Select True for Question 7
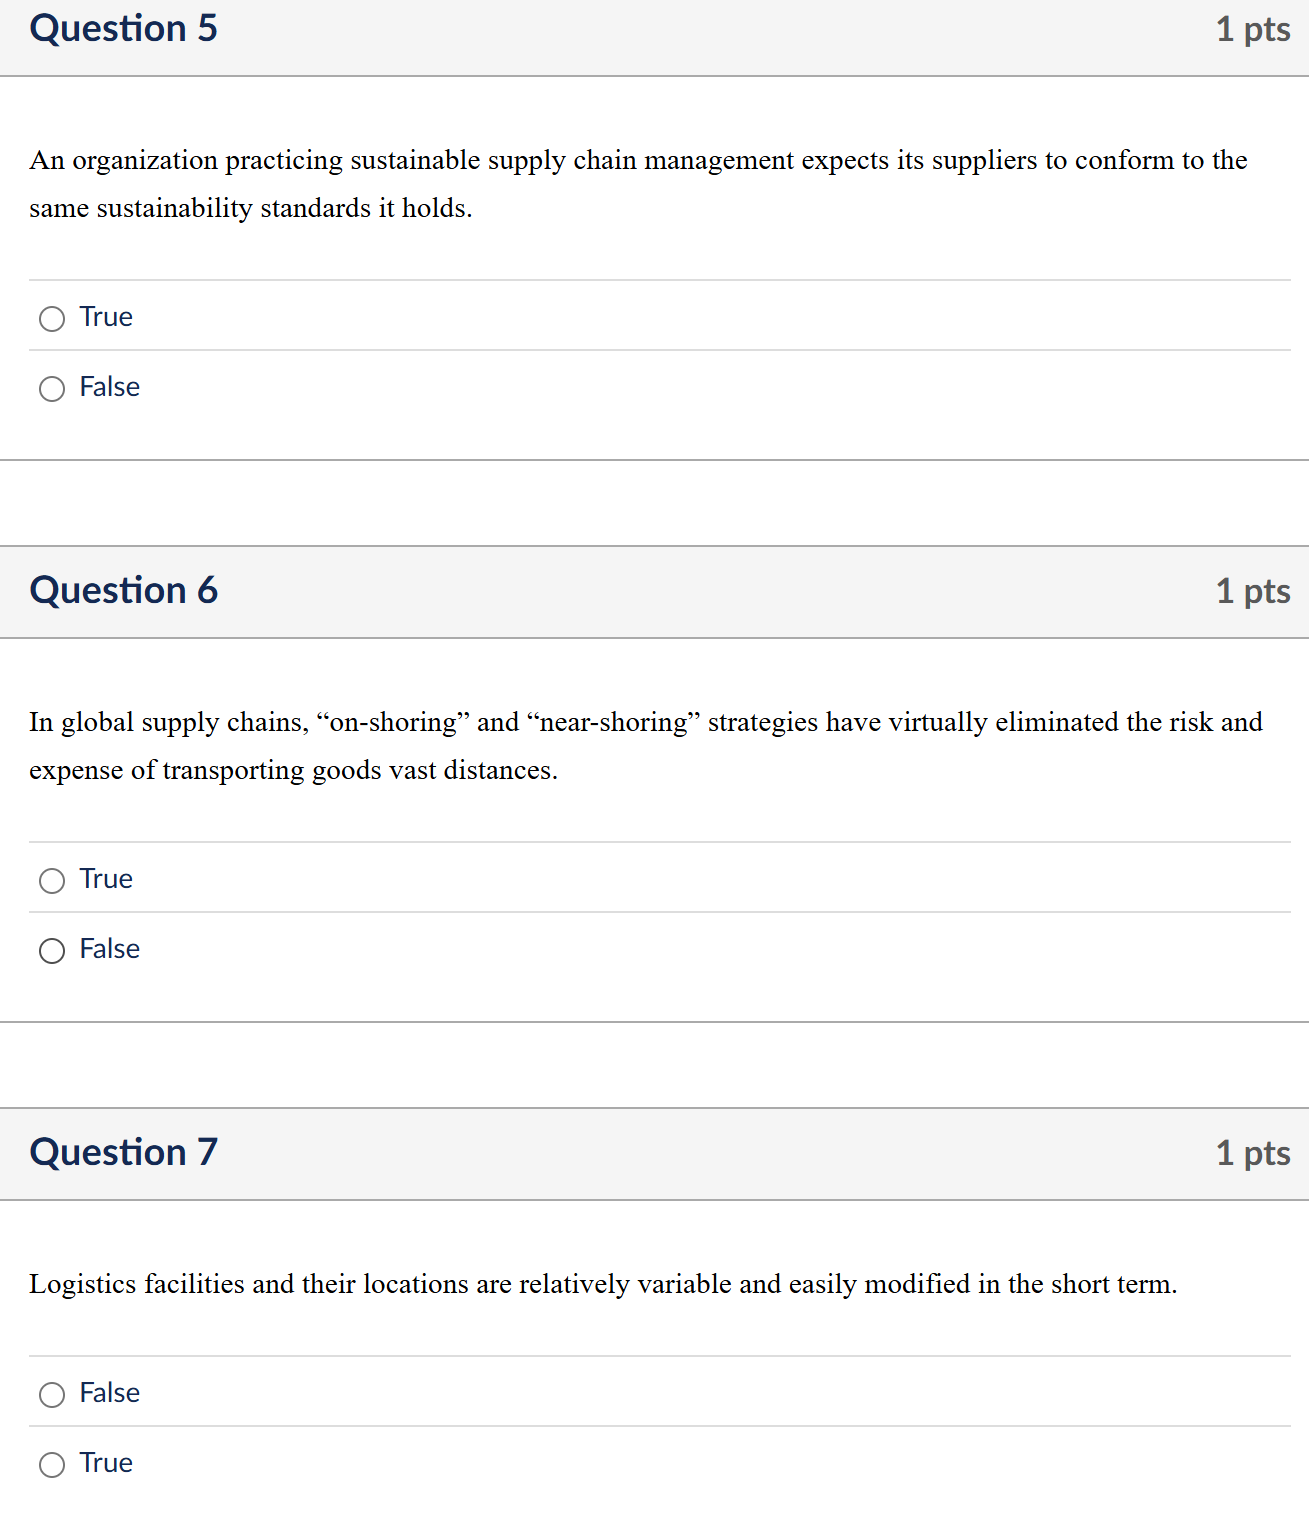Image resolution: width=1309 pixels, height=1530 pixels. (x=52, y=1464)
